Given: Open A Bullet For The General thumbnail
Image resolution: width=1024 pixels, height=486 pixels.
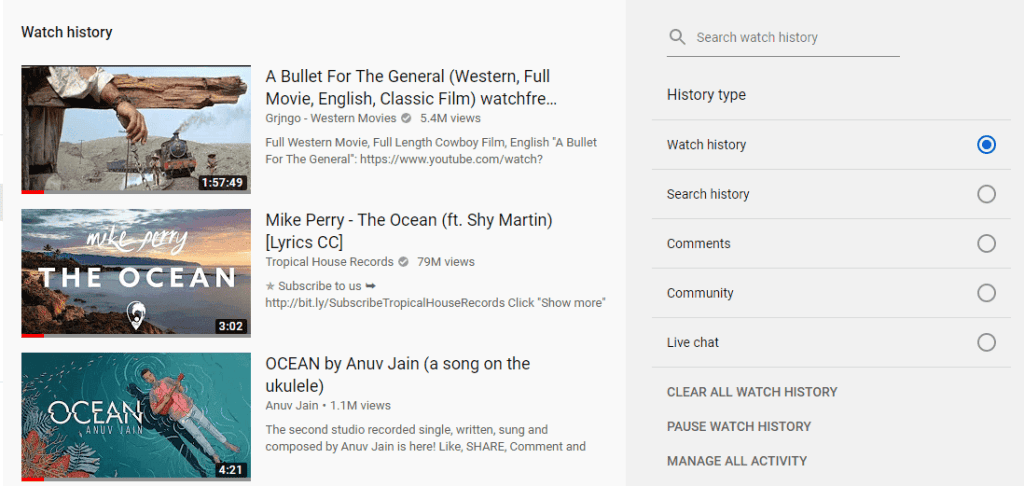Looking at the screenshot, I should 136,129.
